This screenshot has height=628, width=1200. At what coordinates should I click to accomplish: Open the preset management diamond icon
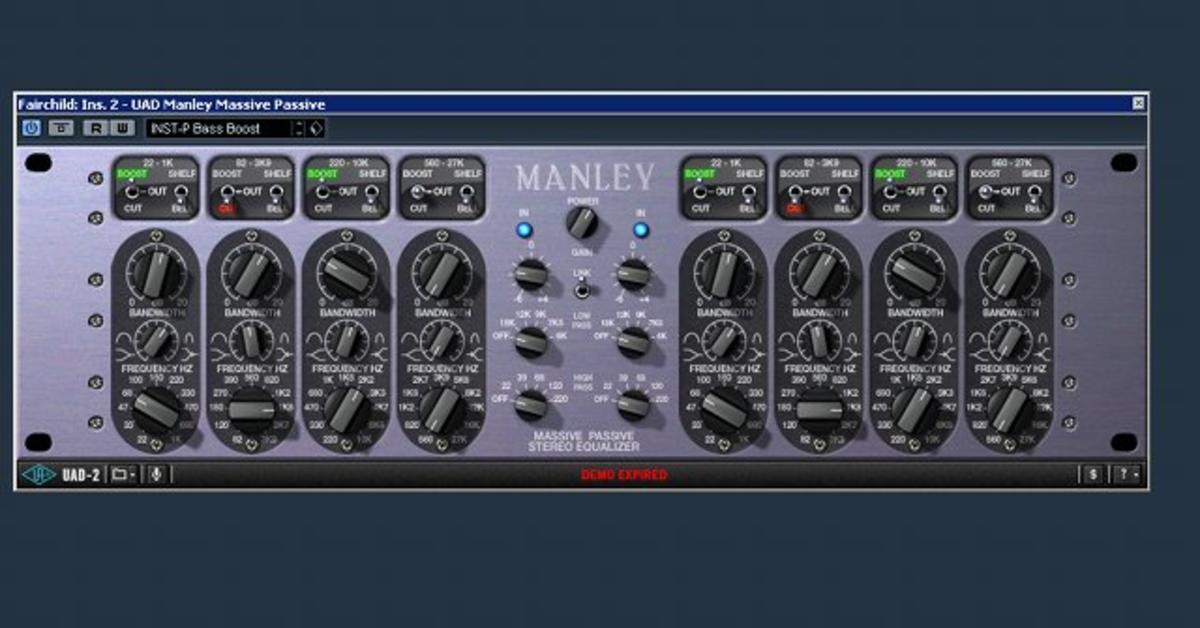point(316,128)
